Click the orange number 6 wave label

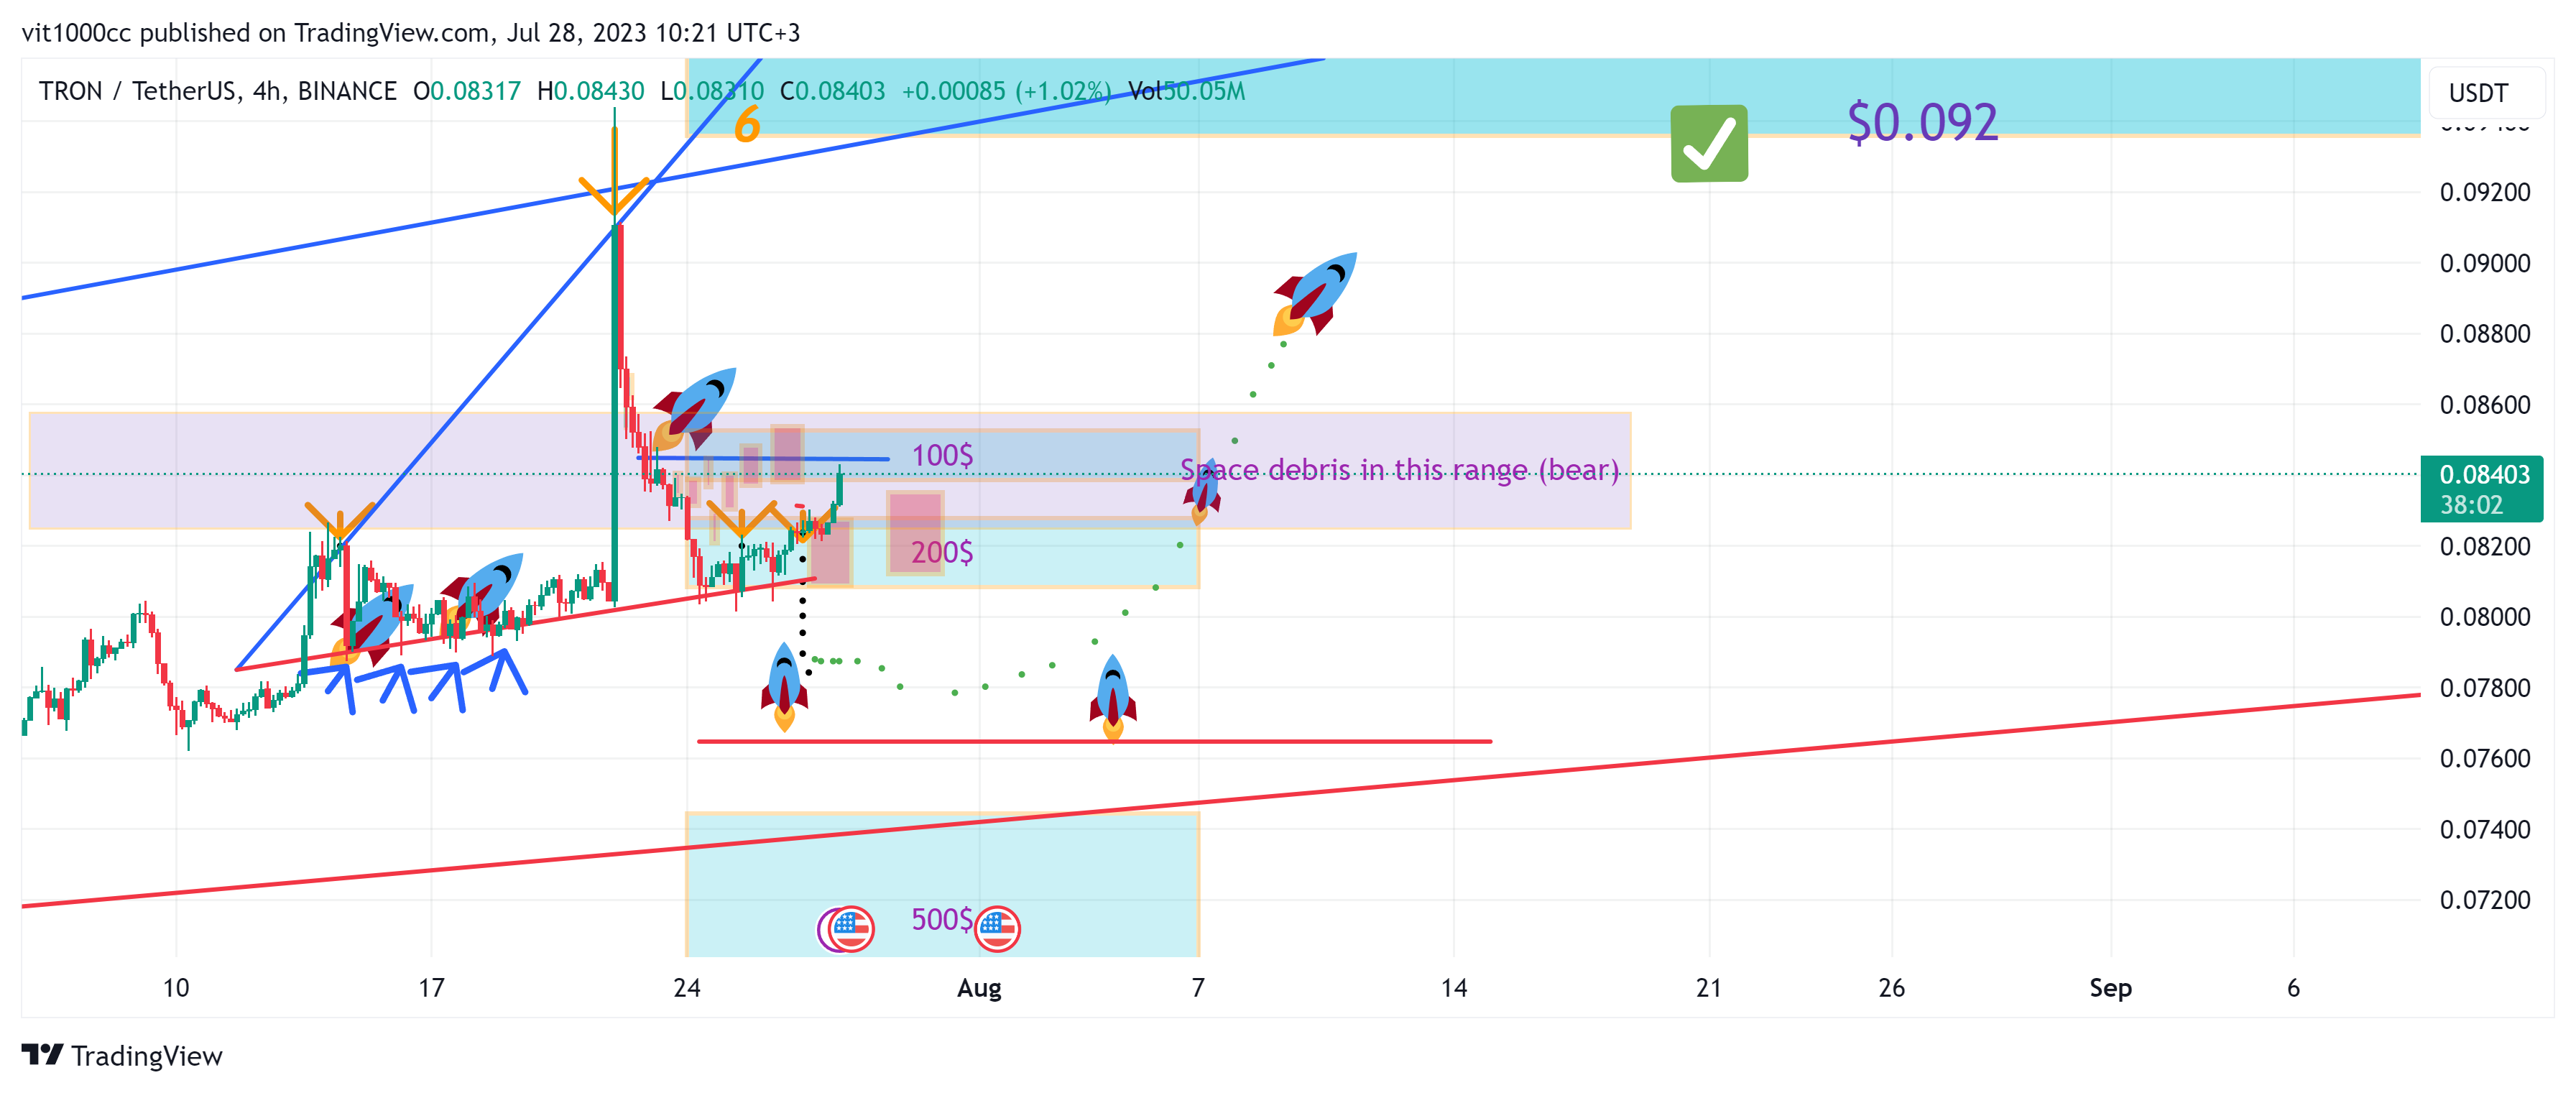(x=747, y=126)
